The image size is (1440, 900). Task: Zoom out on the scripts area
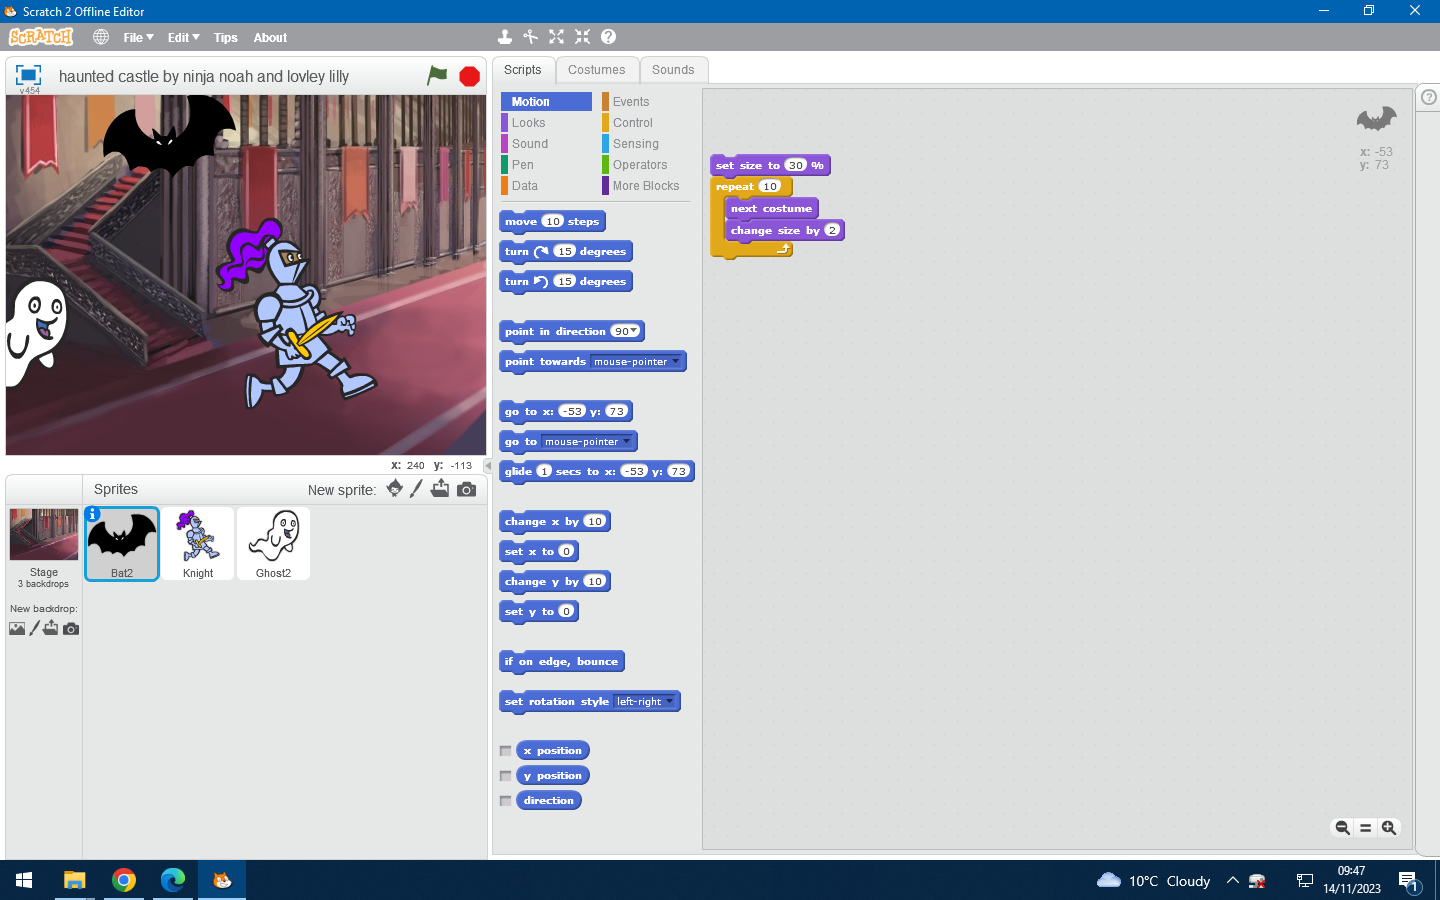pos(1342,827)
